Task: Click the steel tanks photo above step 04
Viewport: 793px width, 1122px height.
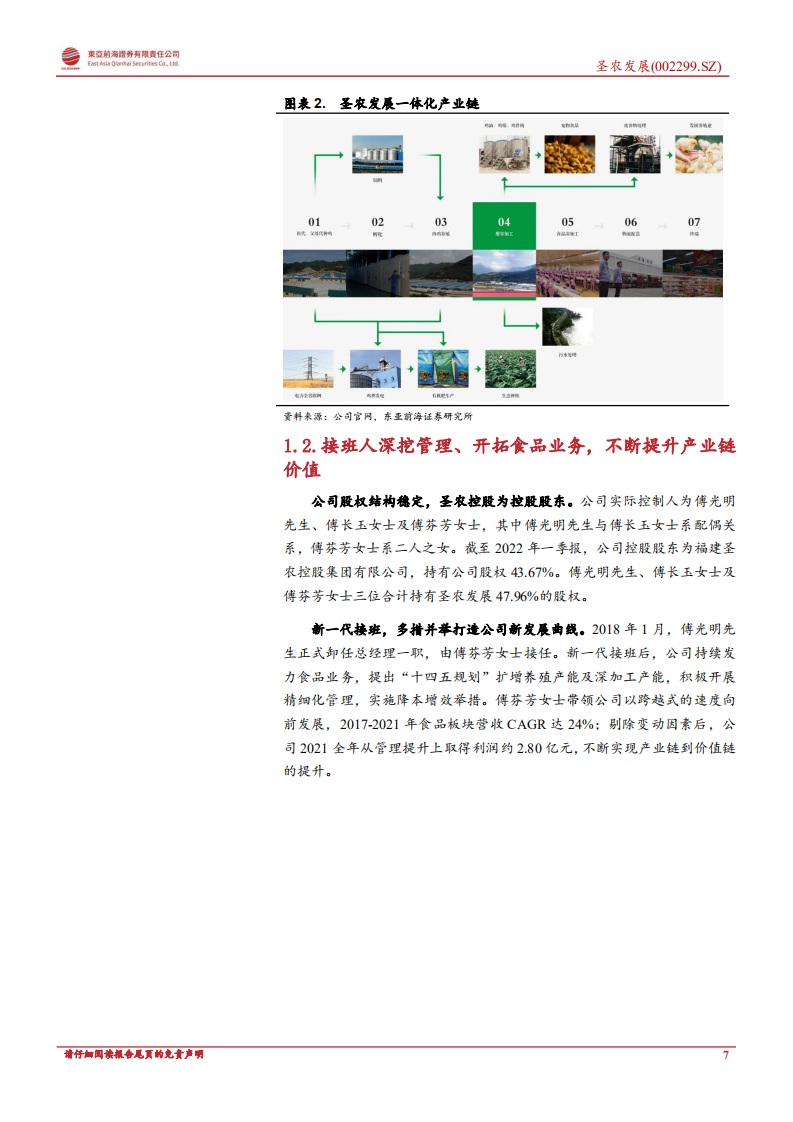Action: pos(505,155)
